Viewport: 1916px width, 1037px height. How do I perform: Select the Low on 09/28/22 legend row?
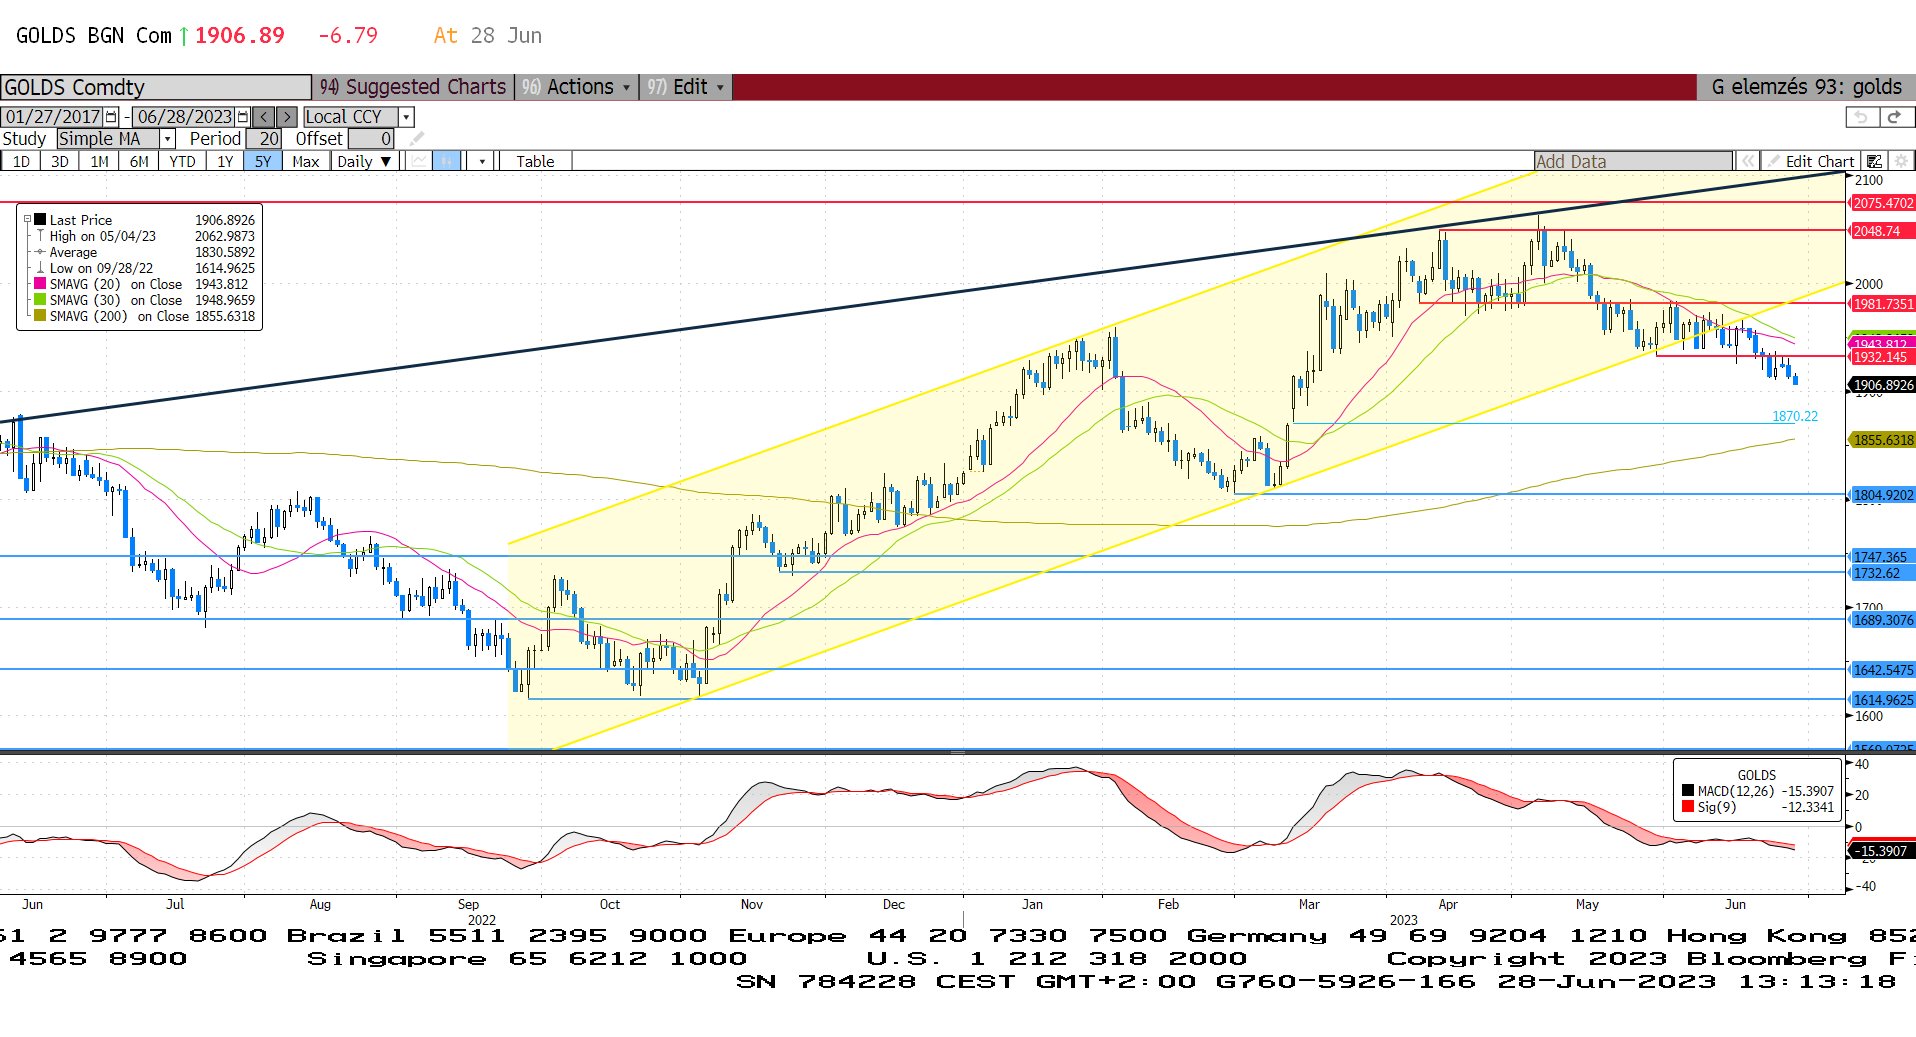click(x=145, y=268)
